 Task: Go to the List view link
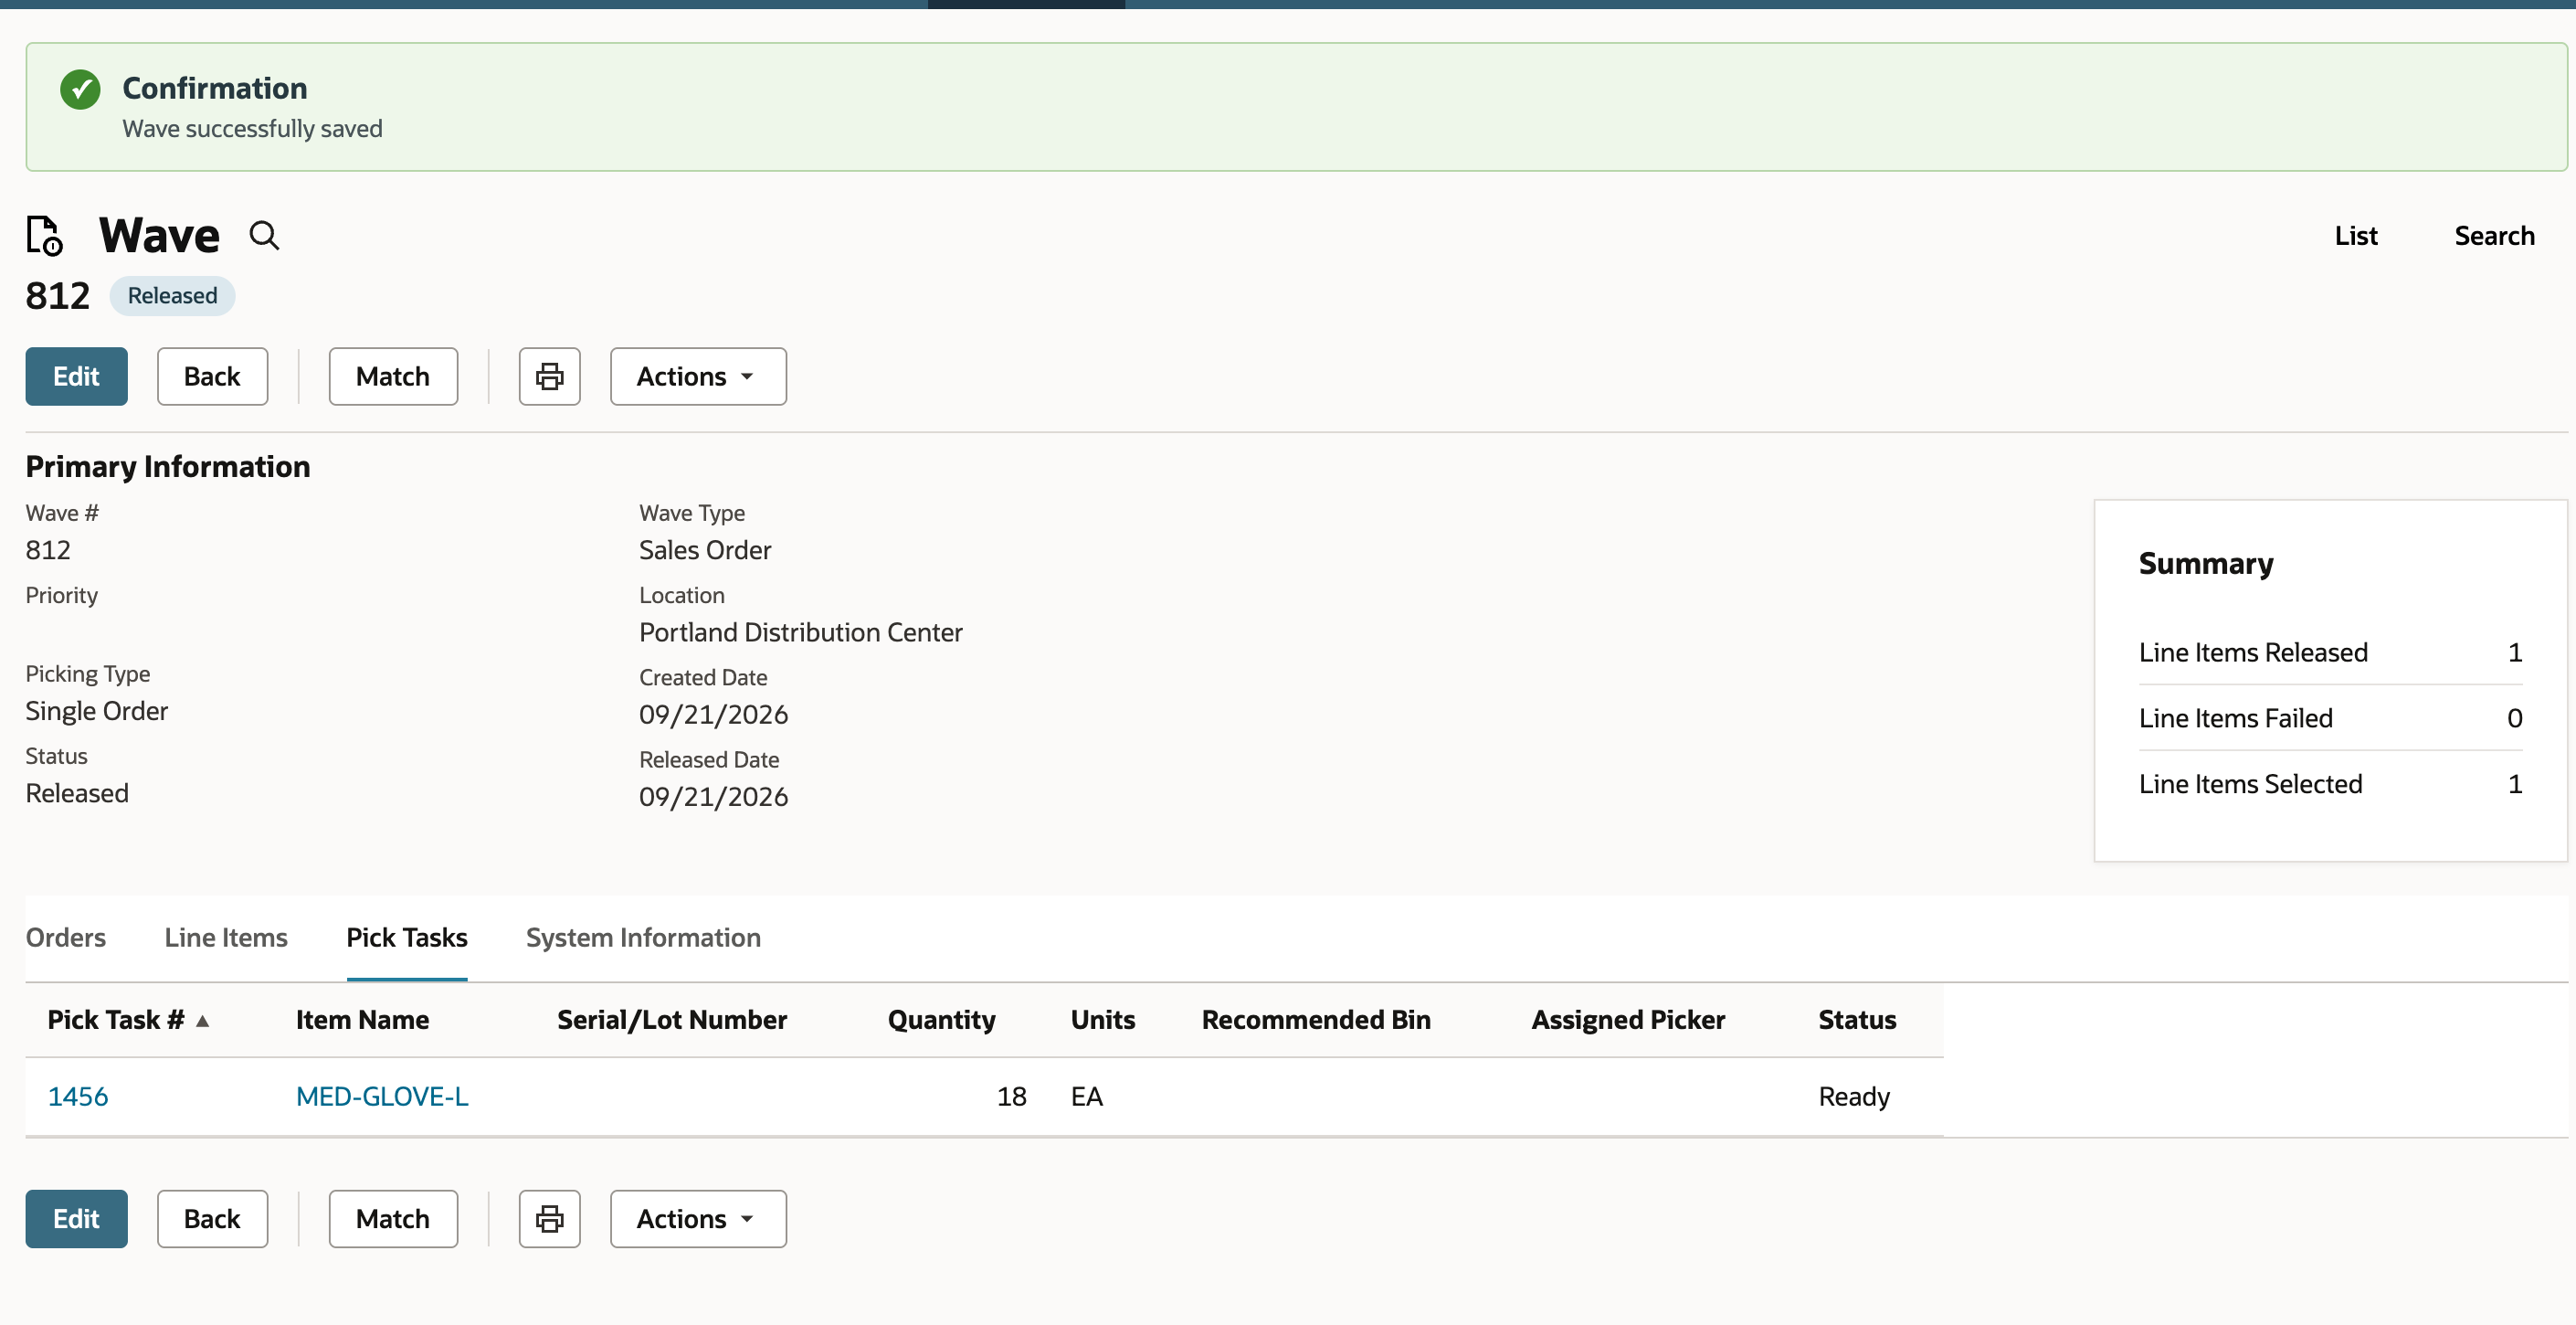pyautogui.click(x=2355, y=236)
